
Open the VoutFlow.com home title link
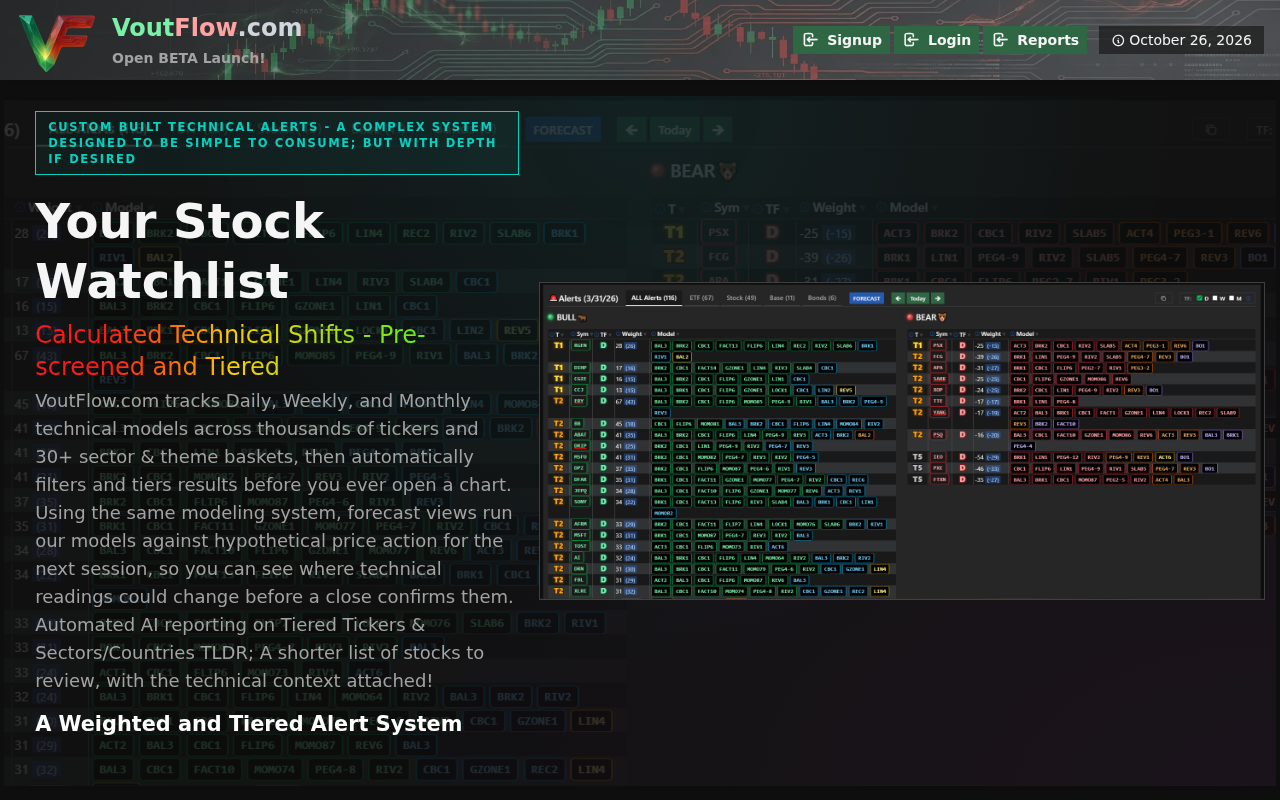click(207, 27)
